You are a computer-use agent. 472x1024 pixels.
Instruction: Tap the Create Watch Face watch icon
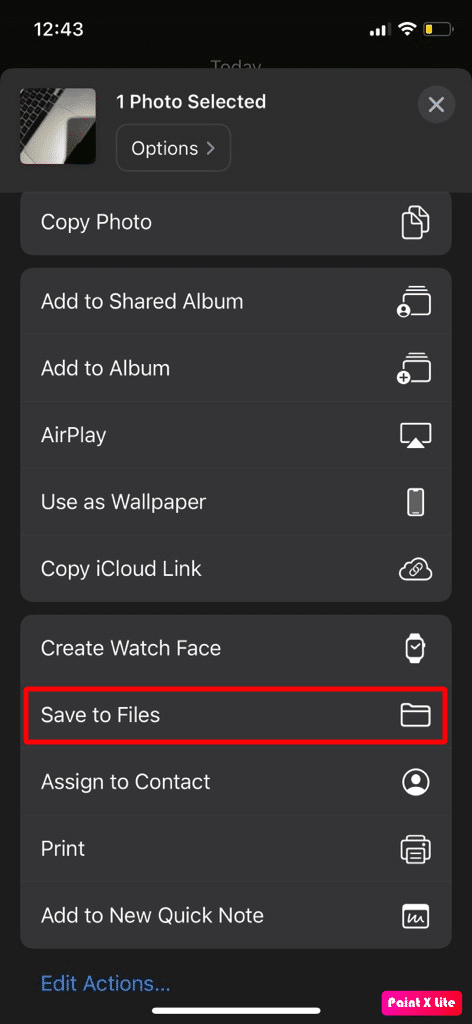415,648
